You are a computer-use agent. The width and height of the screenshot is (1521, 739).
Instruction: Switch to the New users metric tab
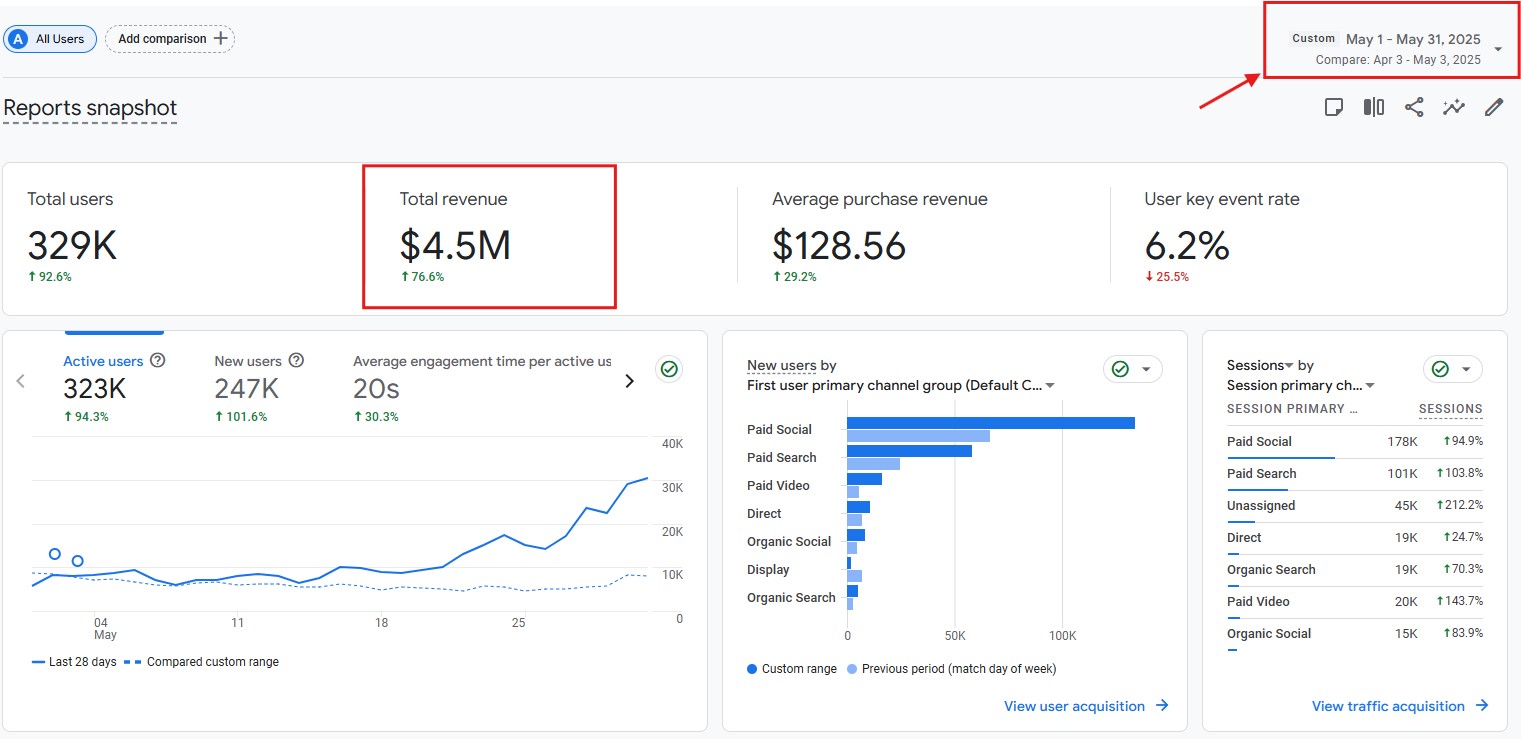(259, 387)
